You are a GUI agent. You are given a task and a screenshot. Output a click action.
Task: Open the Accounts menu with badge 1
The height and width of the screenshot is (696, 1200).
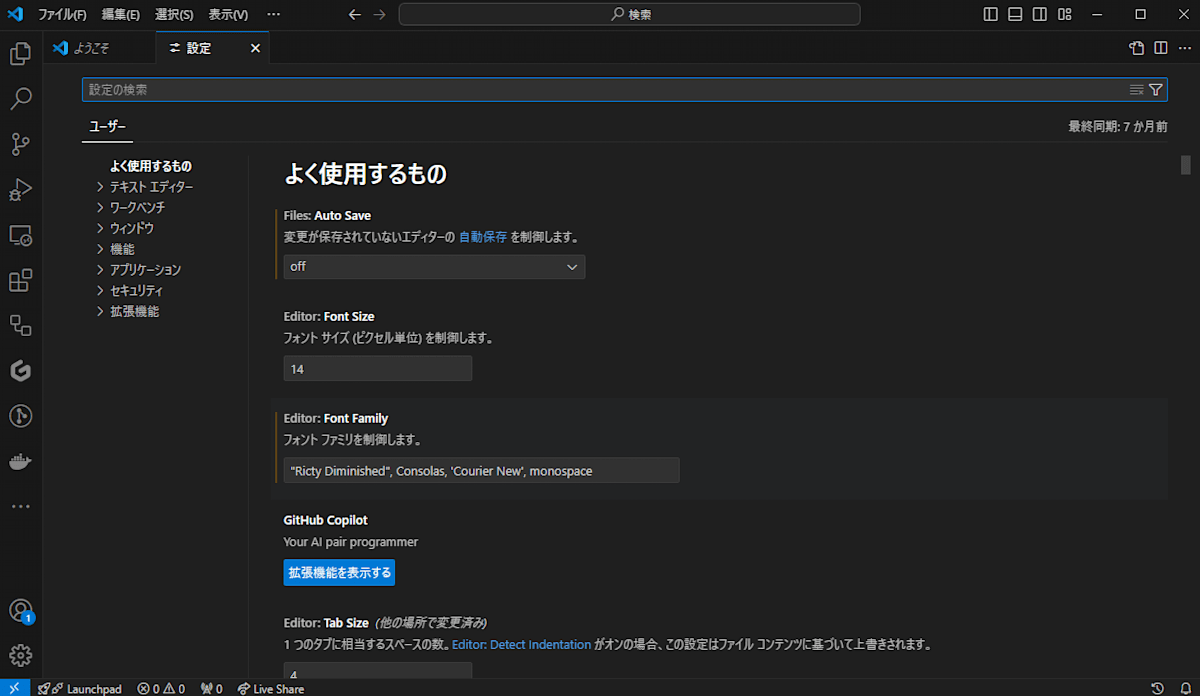click(21, 611)
